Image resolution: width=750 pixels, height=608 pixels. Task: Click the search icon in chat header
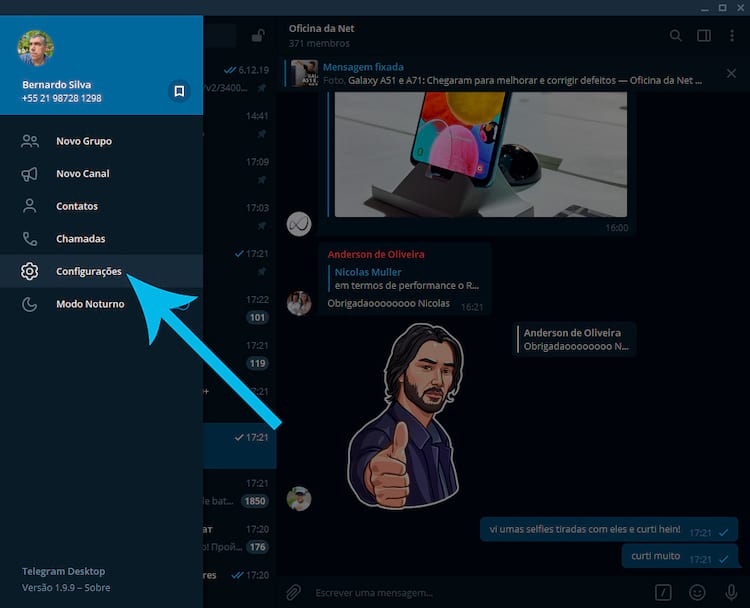pos(676,36)
